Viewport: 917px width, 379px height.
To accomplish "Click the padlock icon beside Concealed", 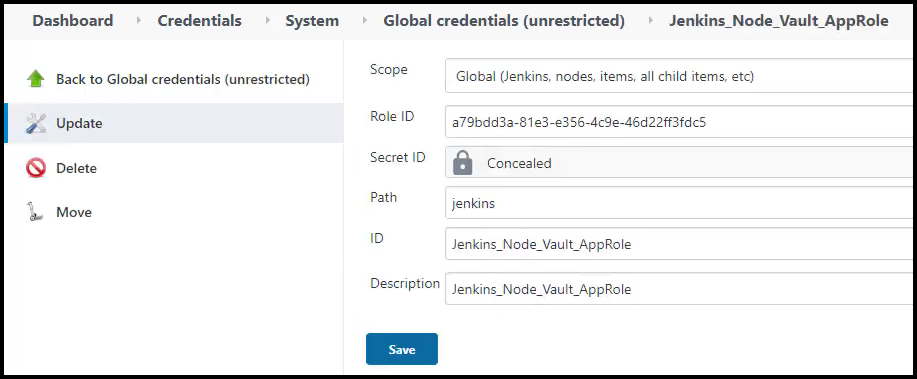I will (463, 163).
